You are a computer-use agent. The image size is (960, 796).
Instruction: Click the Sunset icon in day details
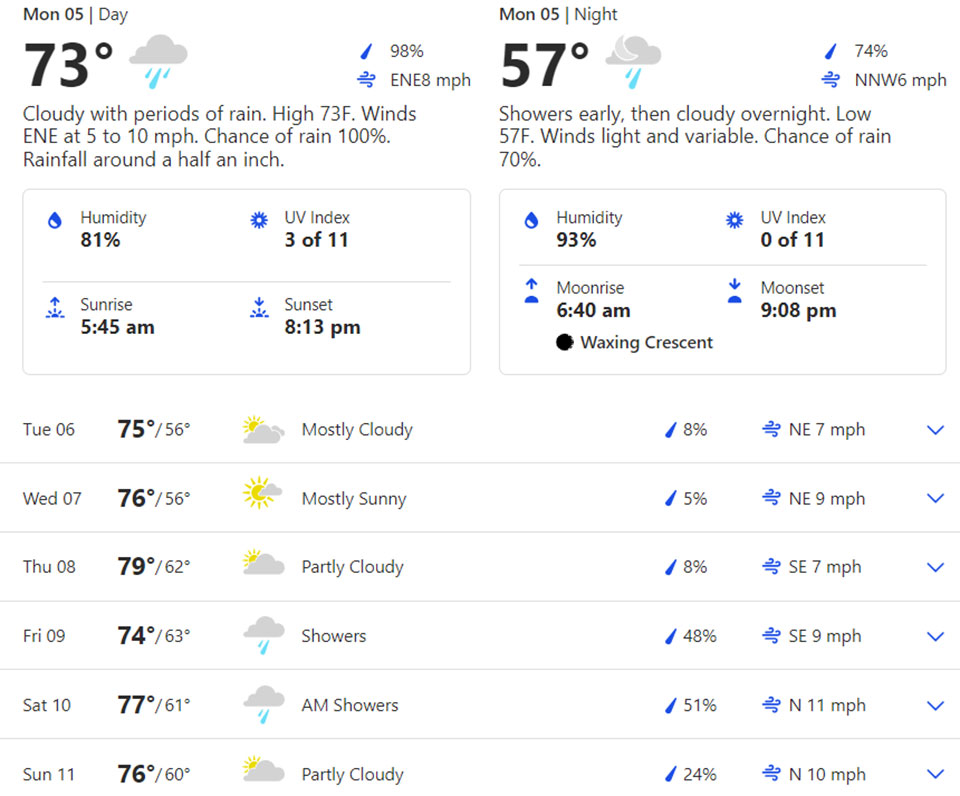(260, 309)
